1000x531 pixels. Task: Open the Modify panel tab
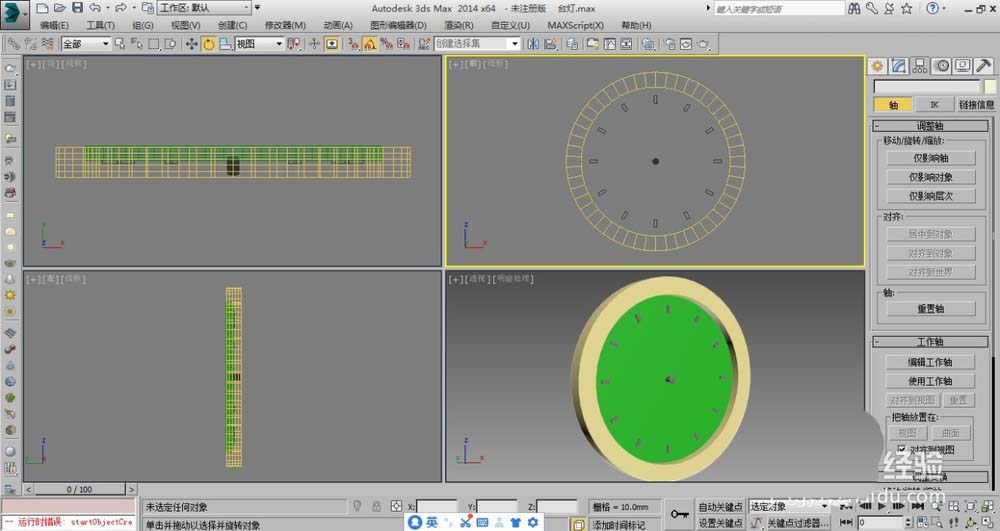click(899, 66)
